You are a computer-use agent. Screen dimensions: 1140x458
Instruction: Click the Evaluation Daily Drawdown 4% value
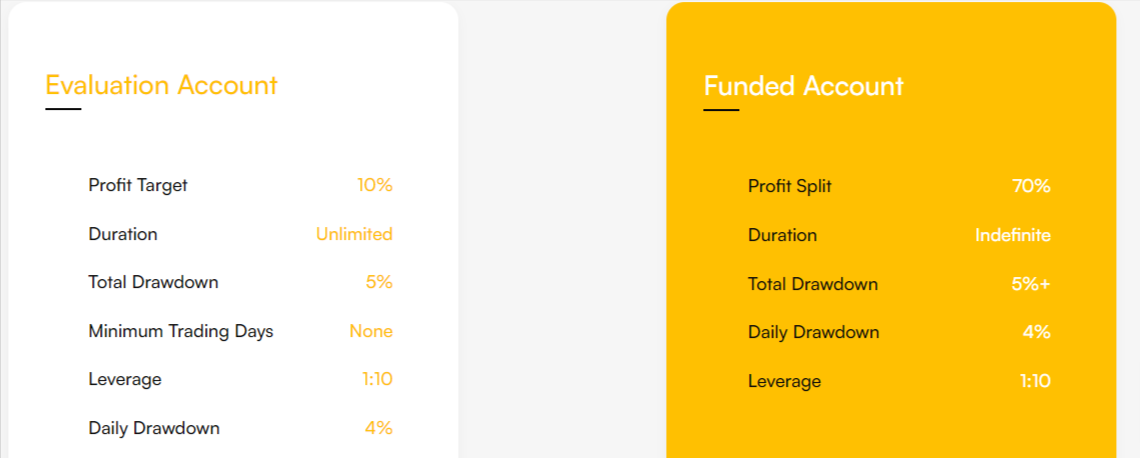pyautogui.click(x=379, y=428)
